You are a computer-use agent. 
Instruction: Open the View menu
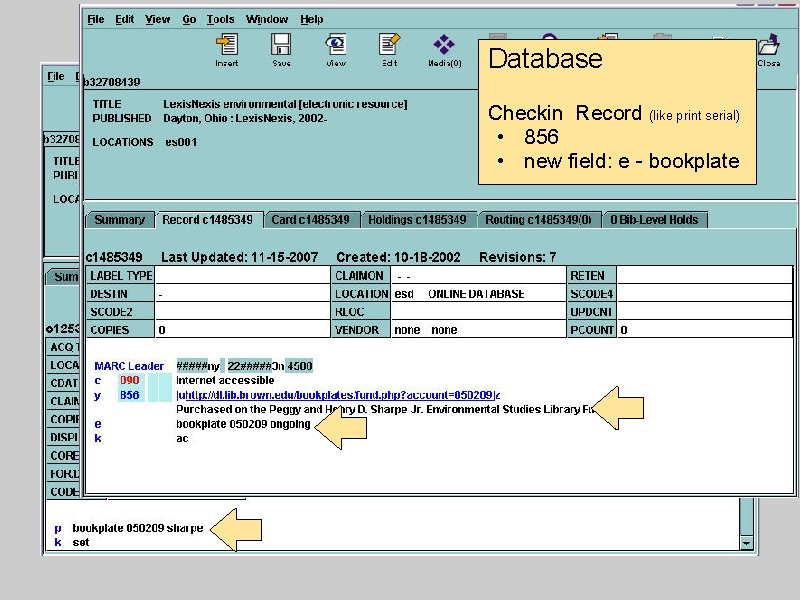tap(157, 19)
